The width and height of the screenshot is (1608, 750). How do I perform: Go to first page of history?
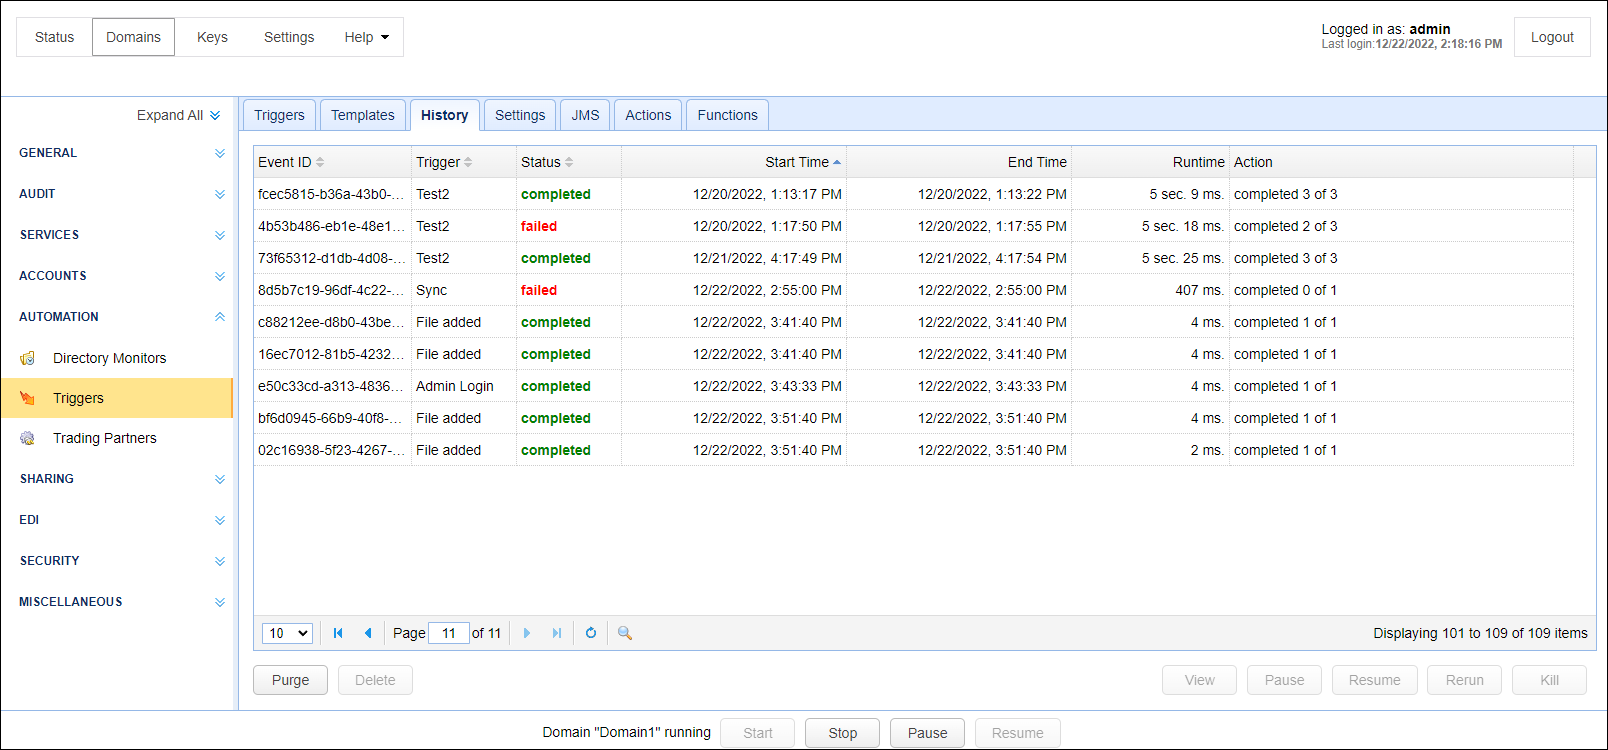[x=338, y=633]
